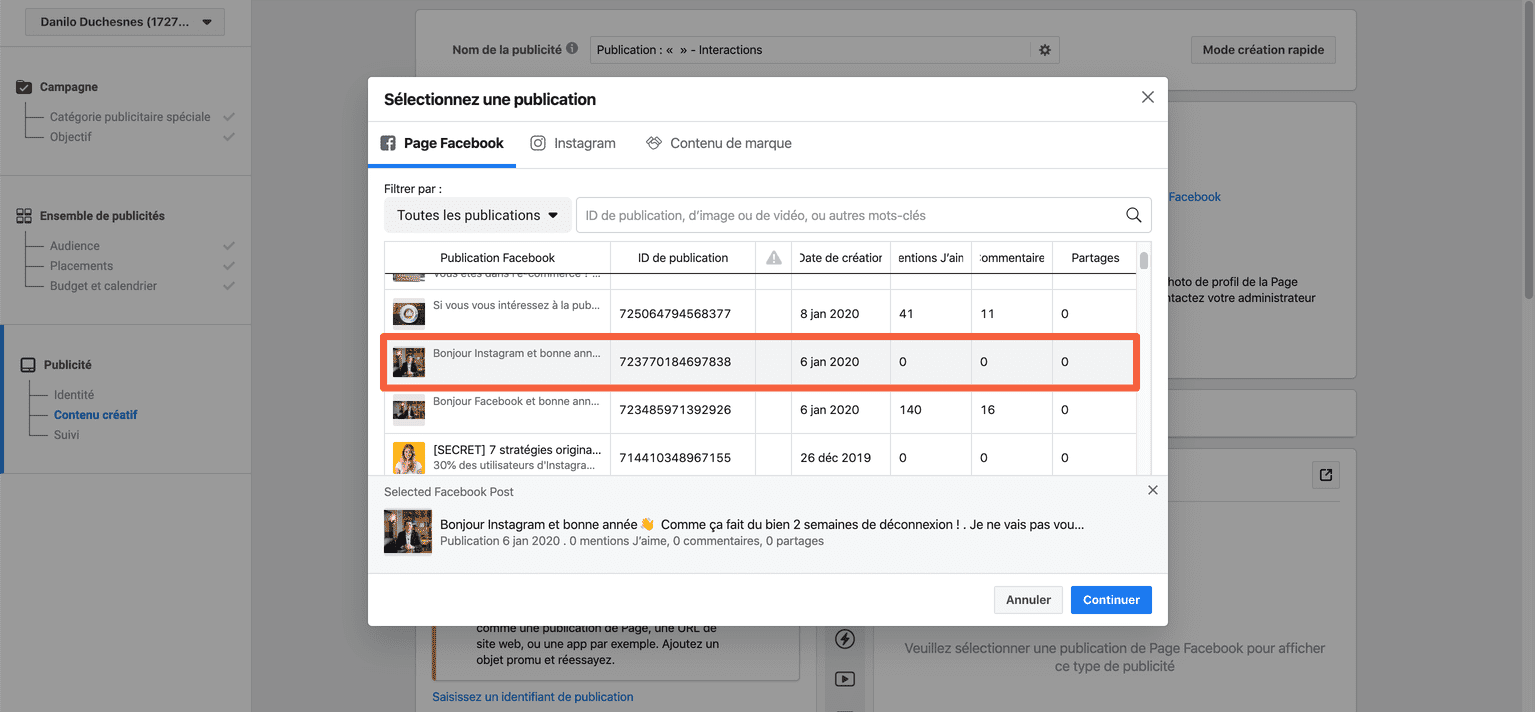Click the publication ID search field
This screenshot has width=1535, height=712.
[x=850, y=215]
